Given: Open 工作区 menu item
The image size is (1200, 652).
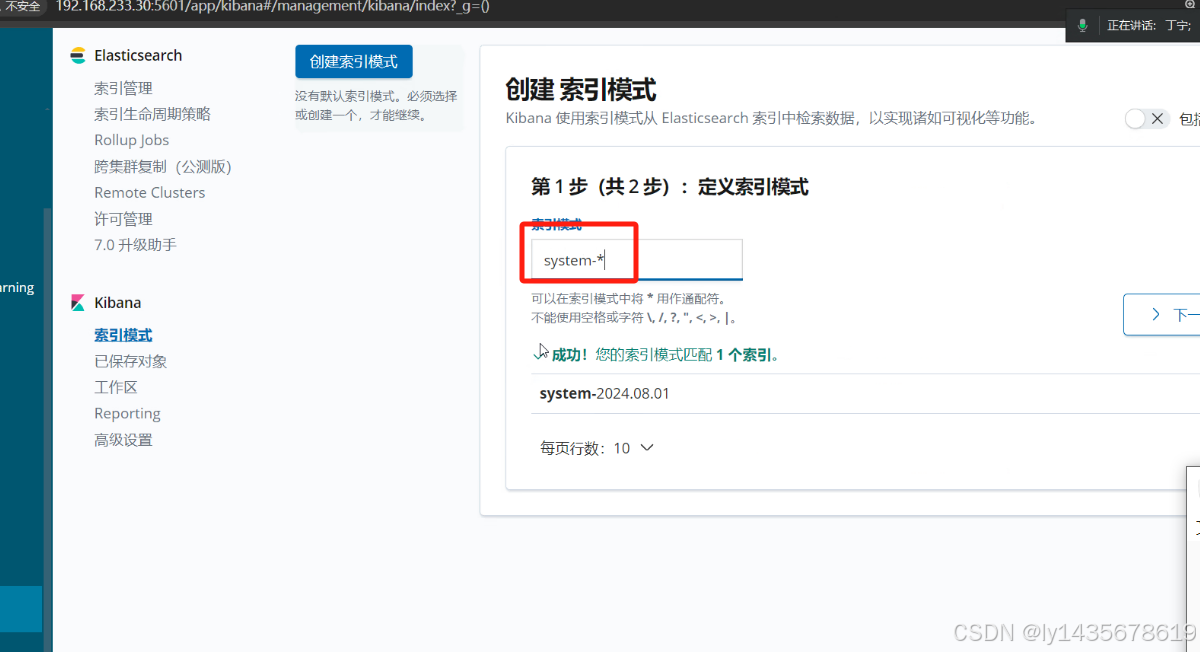Looking at the screenshot, I should coord(116,387).
